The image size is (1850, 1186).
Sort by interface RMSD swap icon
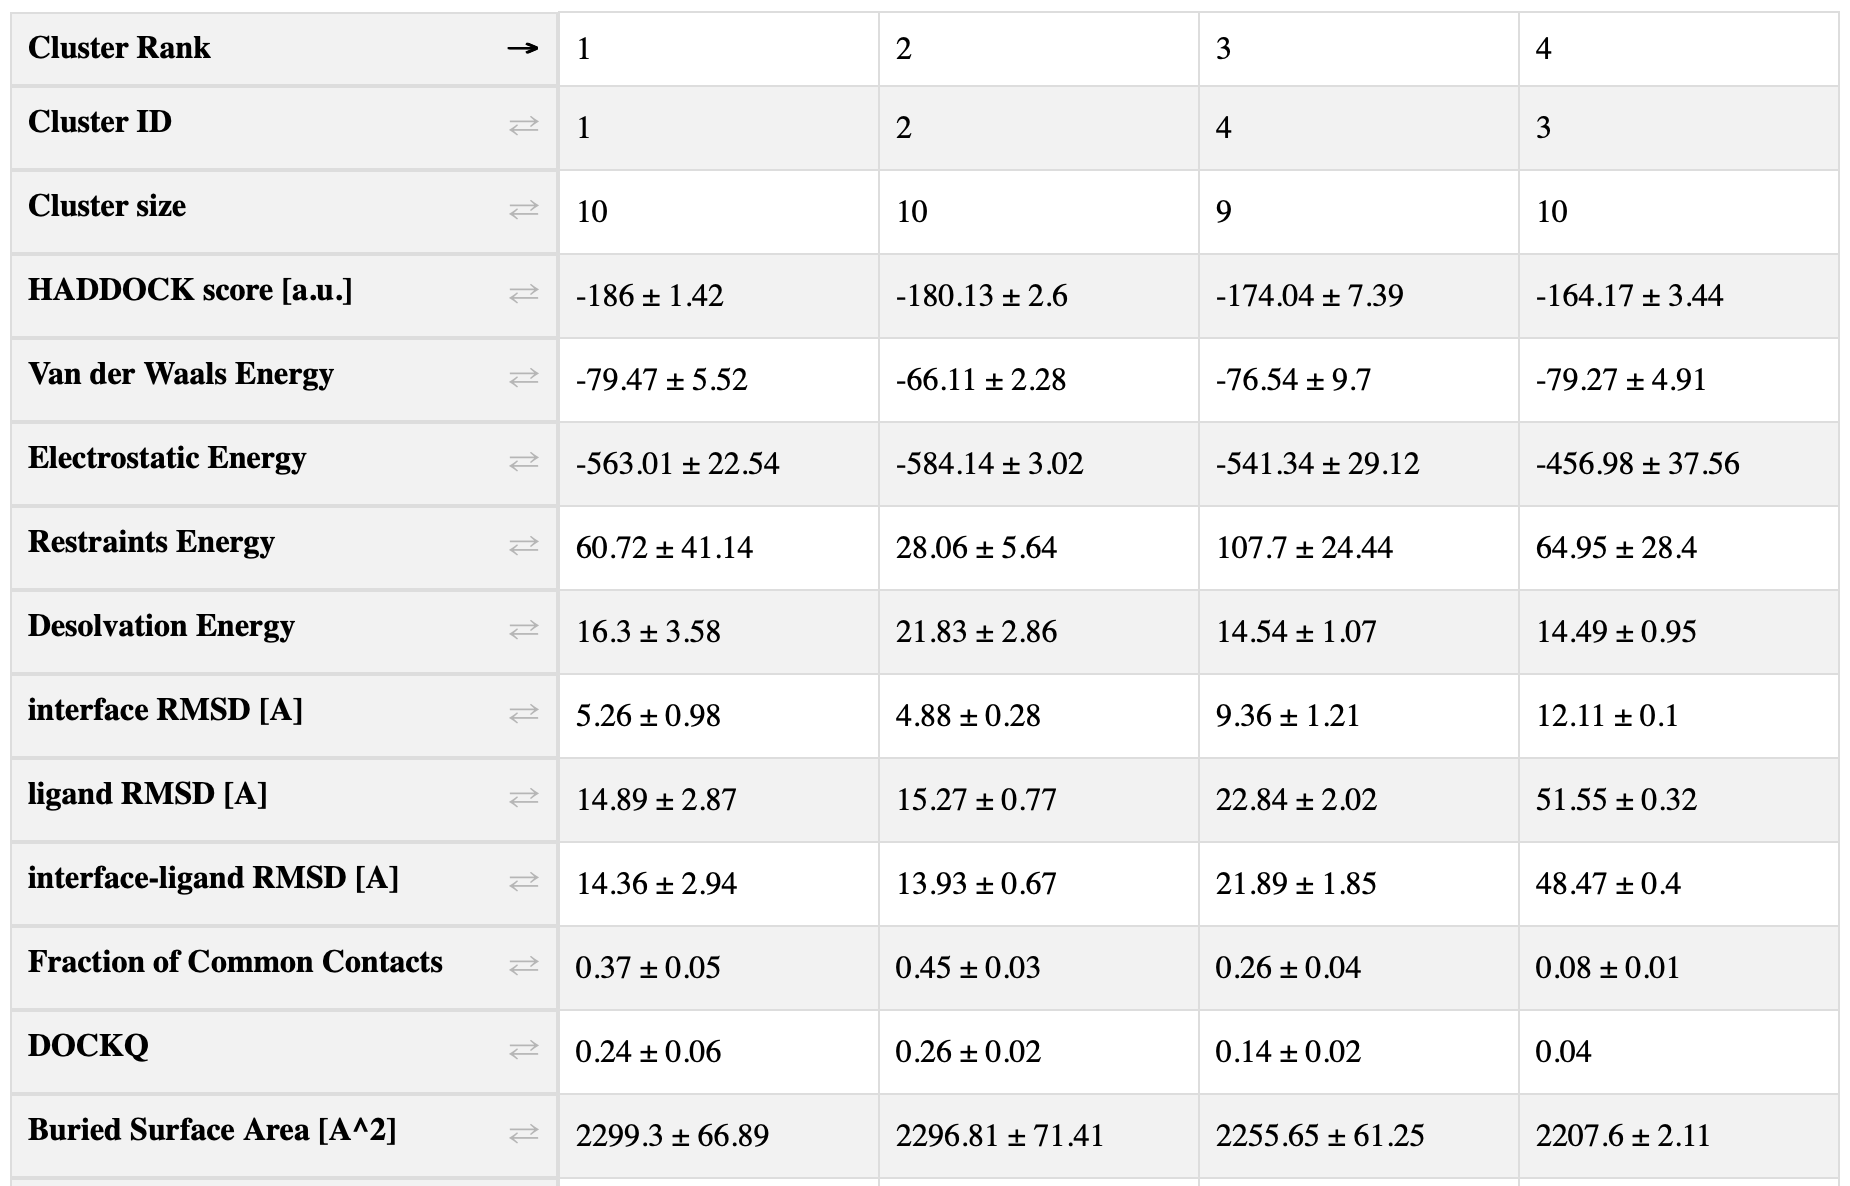[523, 714]
